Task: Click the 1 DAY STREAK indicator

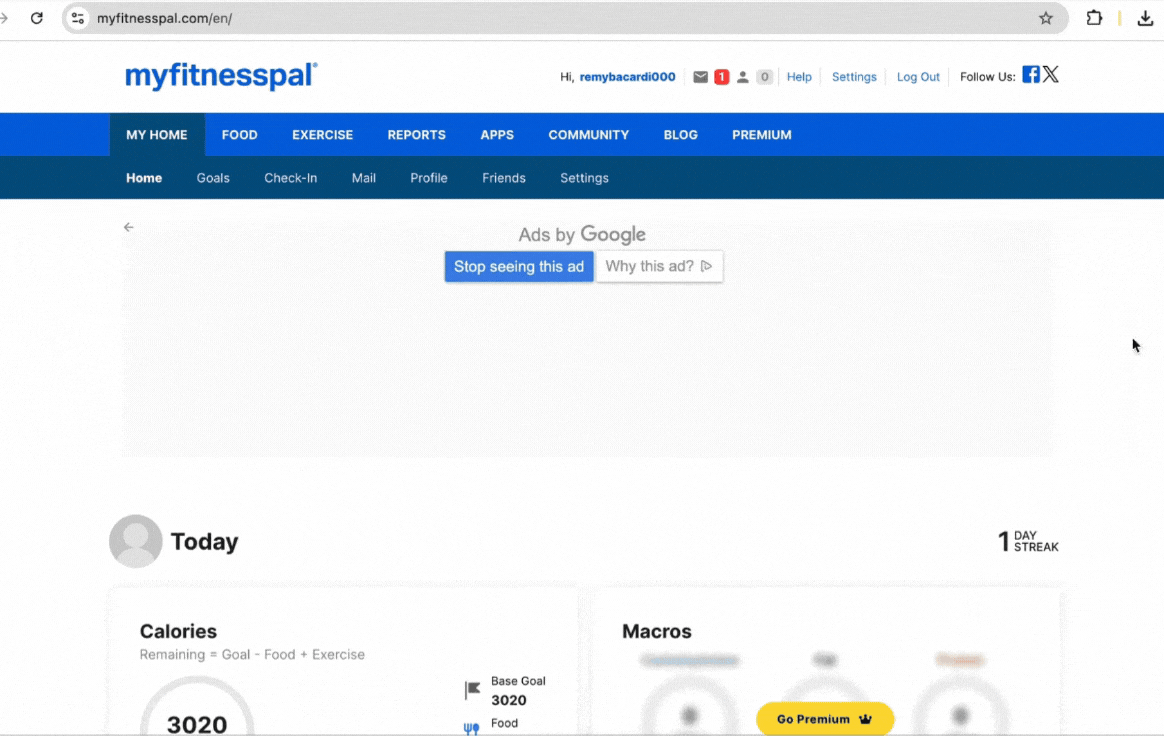Action: click(1028, 541)
